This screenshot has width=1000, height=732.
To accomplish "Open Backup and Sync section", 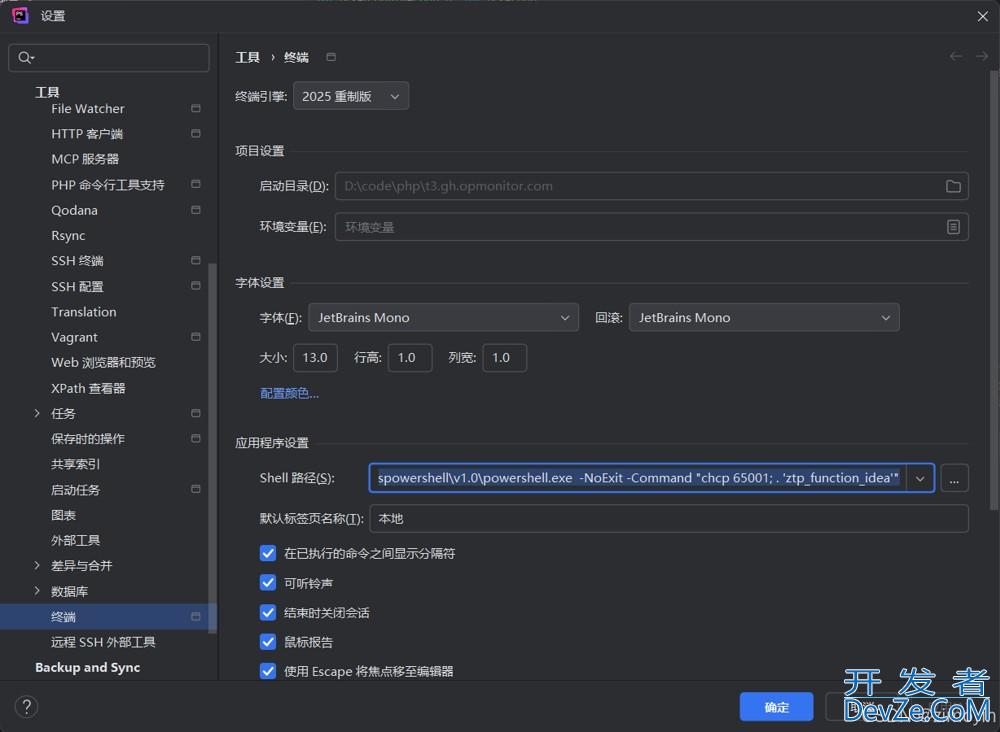I will (x=87, y=668).
